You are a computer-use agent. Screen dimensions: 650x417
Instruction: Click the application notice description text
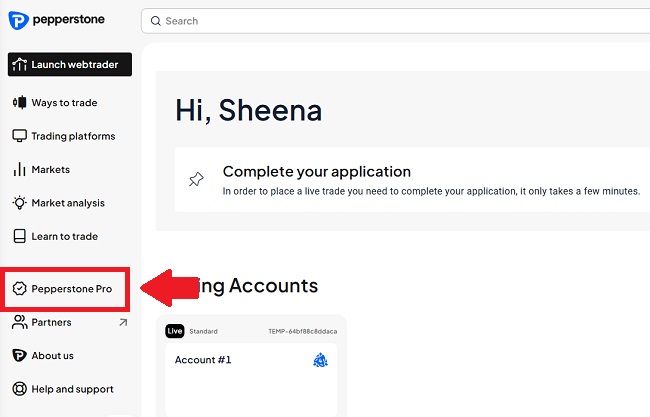pos(432,191)
